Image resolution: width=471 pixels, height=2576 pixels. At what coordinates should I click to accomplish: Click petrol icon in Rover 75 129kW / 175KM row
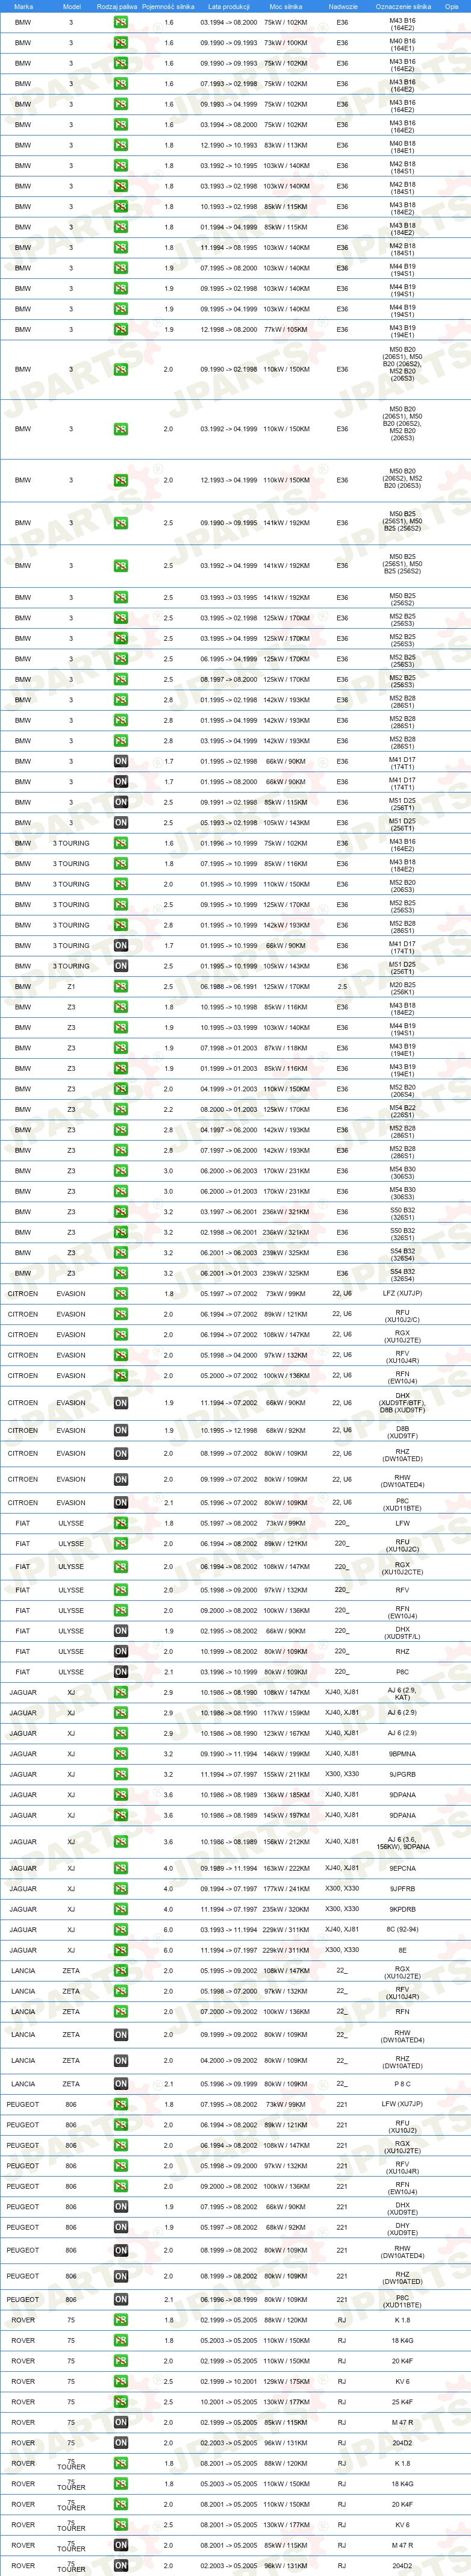120,2381
